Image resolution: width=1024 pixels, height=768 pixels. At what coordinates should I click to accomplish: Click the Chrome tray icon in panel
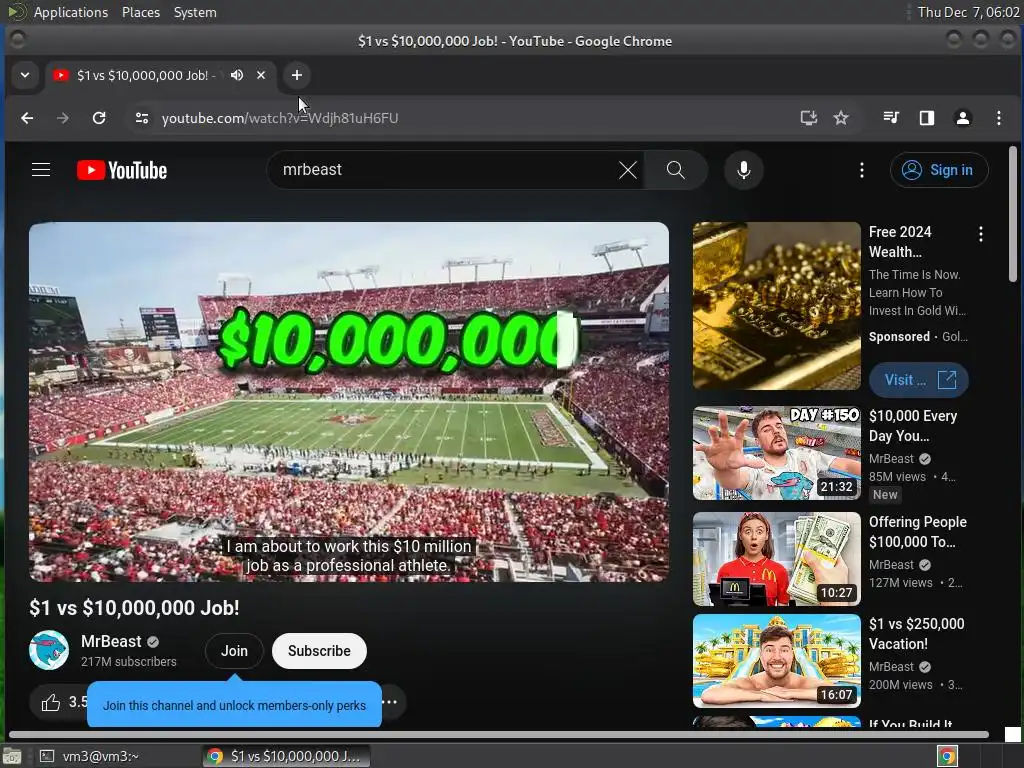[x=947, y=756]
